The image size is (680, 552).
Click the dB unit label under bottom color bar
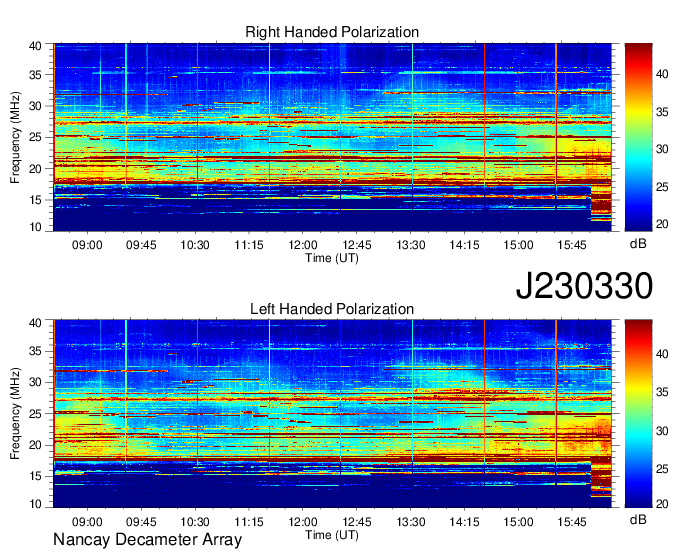tap(638, 519)
